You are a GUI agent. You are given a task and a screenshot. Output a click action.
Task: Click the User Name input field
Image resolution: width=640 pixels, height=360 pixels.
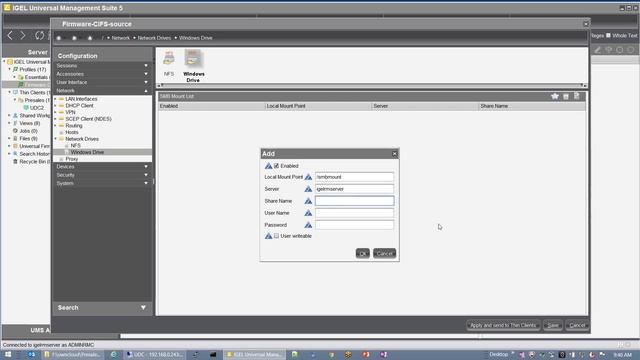(x=354, y=213)
